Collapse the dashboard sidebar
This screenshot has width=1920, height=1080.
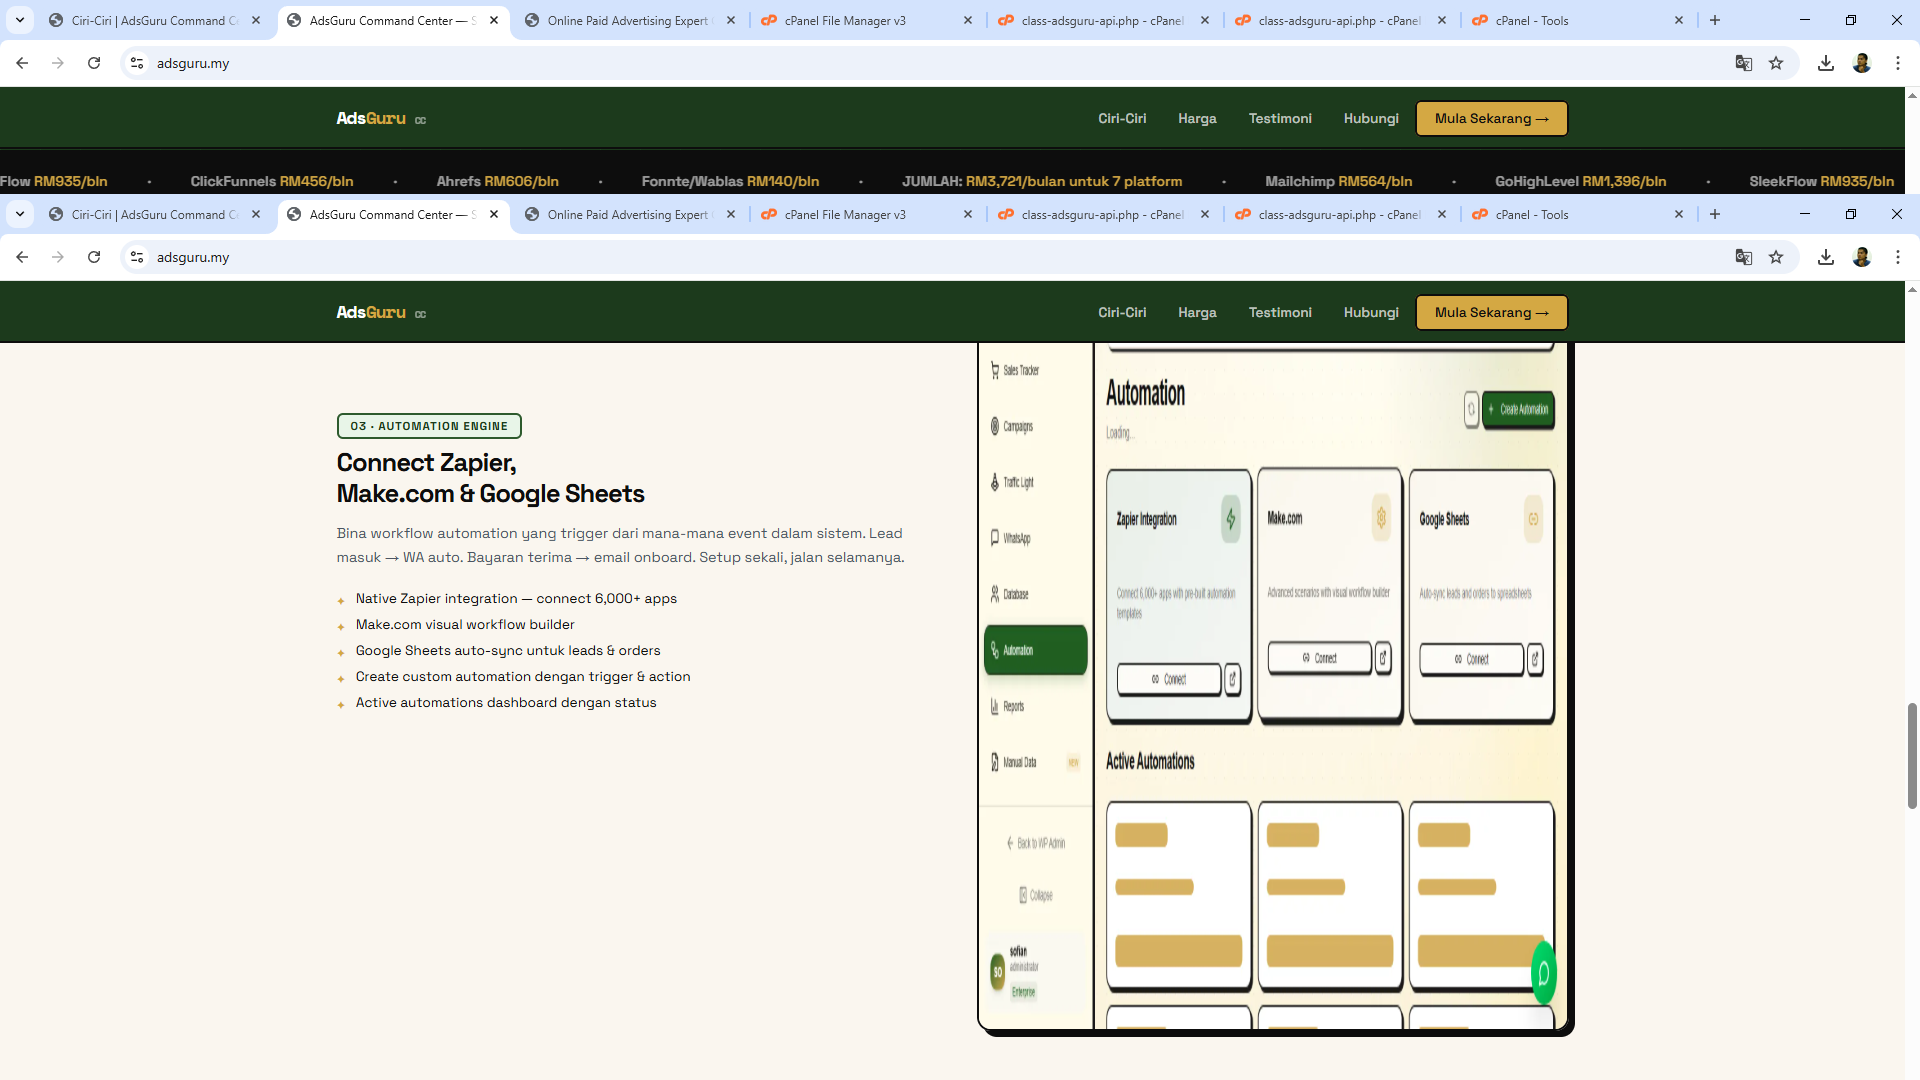(x=1036, y=895)
